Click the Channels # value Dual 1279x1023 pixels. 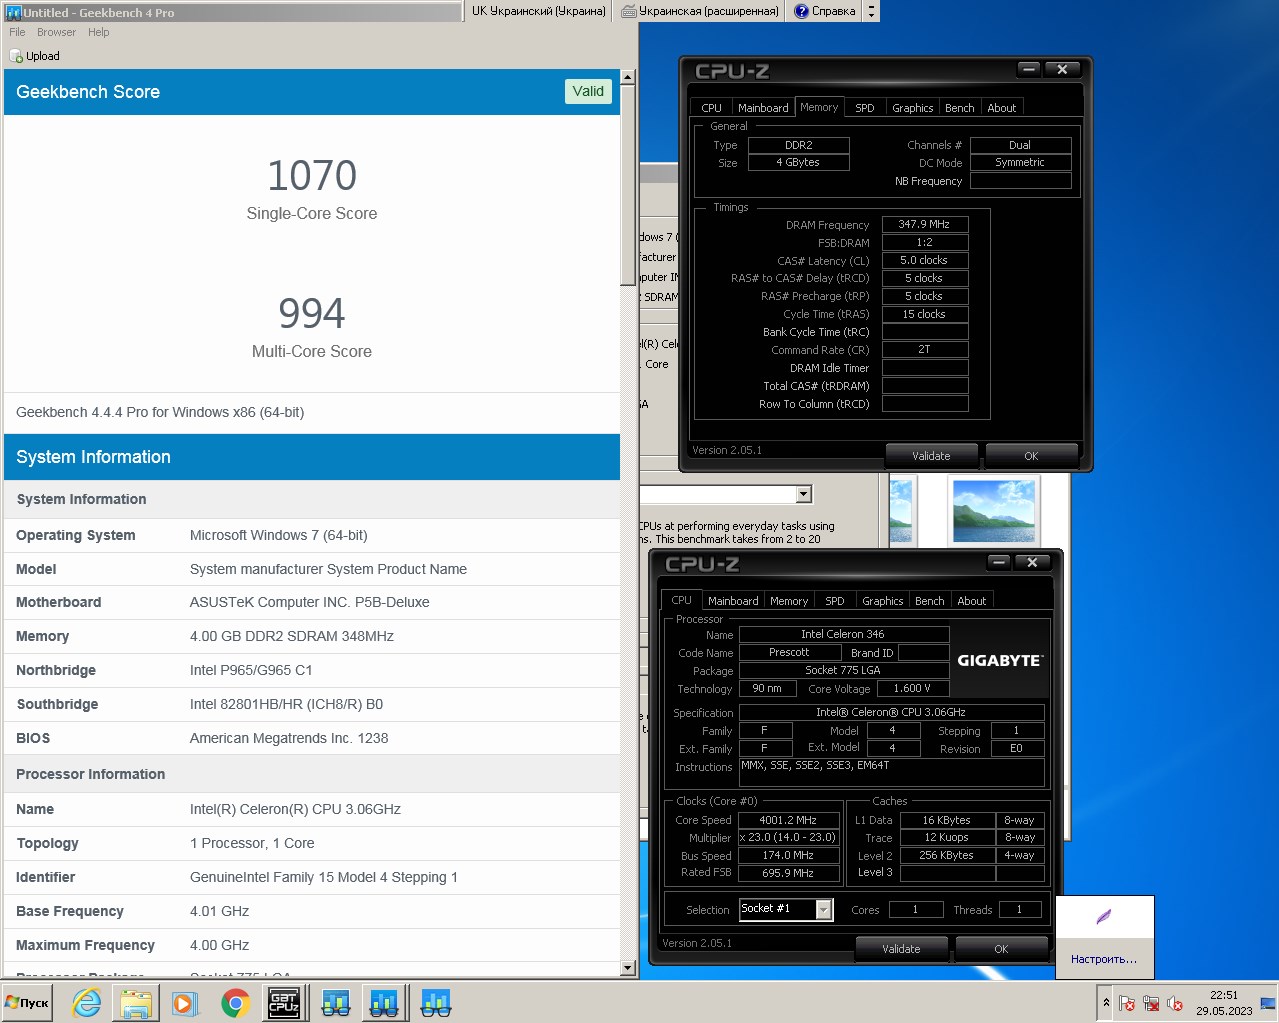1020,145
